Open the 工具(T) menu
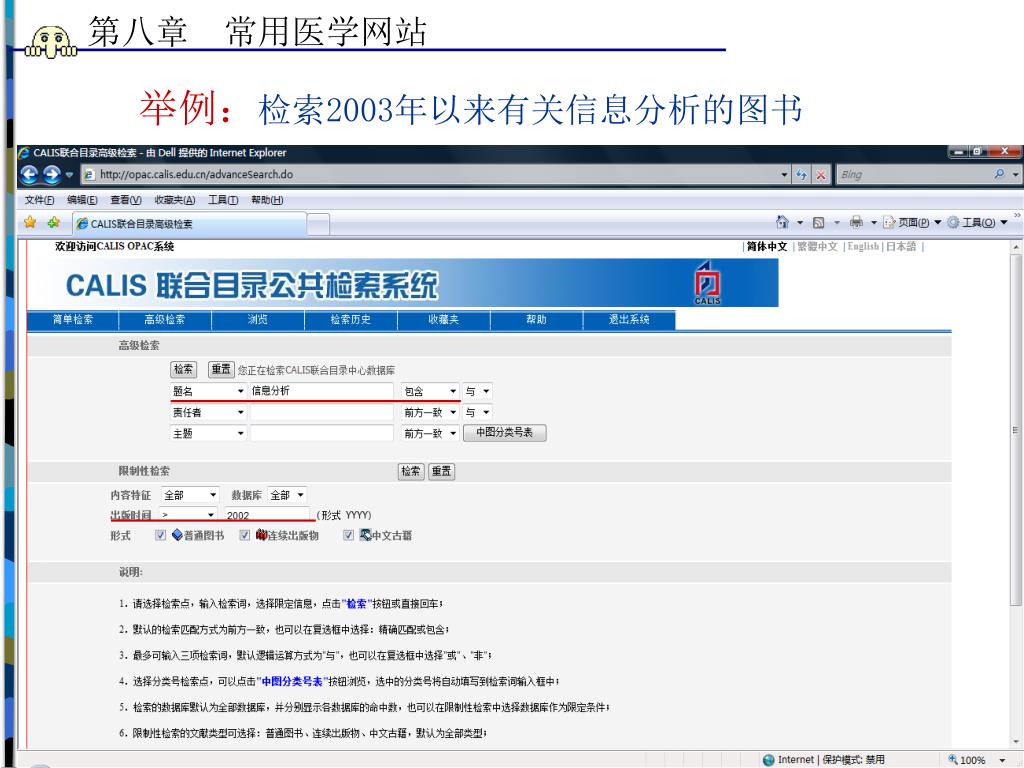 223,200
